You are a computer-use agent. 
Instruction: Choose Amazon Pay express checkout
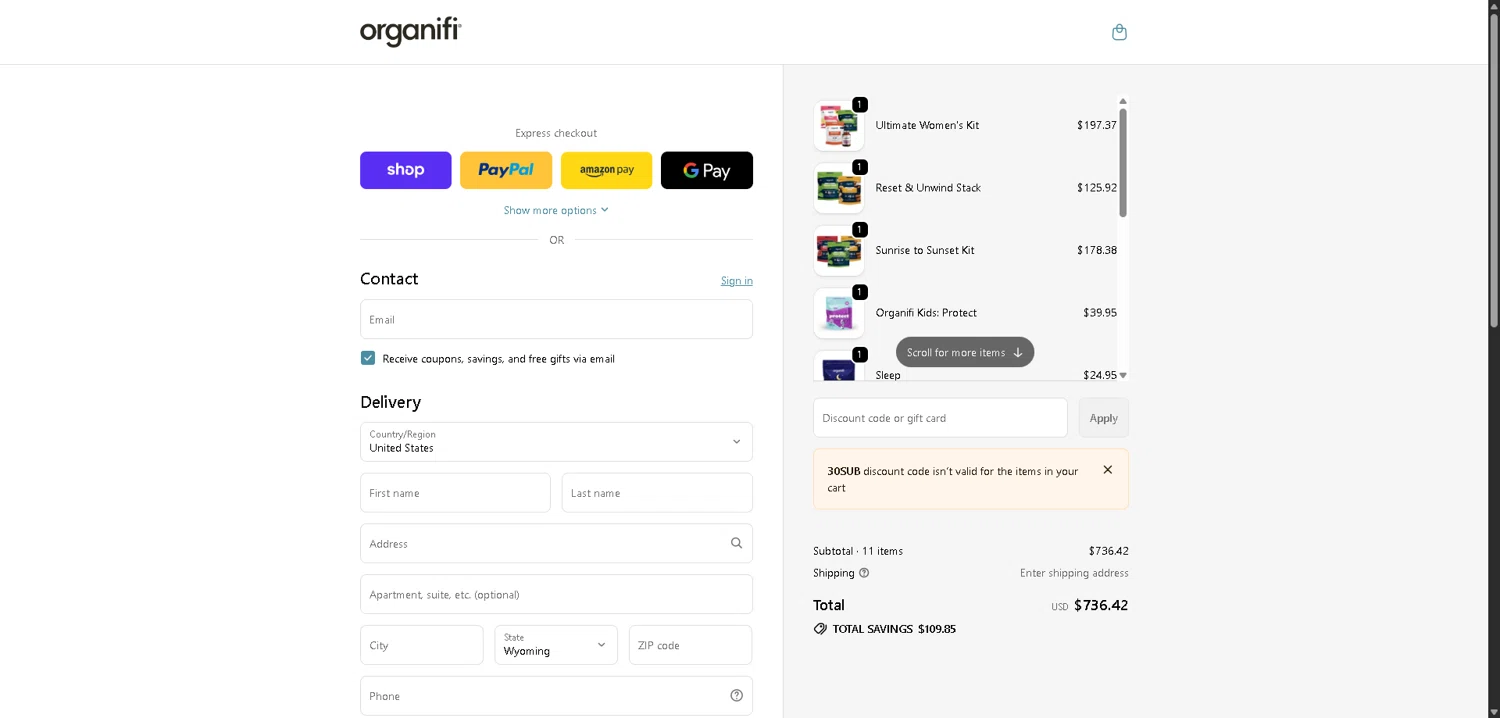pyautogui.click(x=607, y=170)
